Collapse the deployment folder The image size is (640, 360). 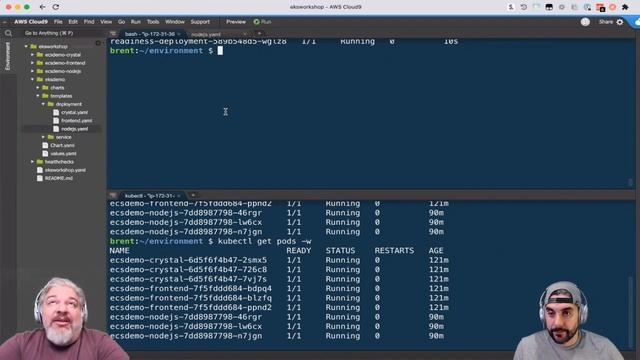click(x=43, y=104)
